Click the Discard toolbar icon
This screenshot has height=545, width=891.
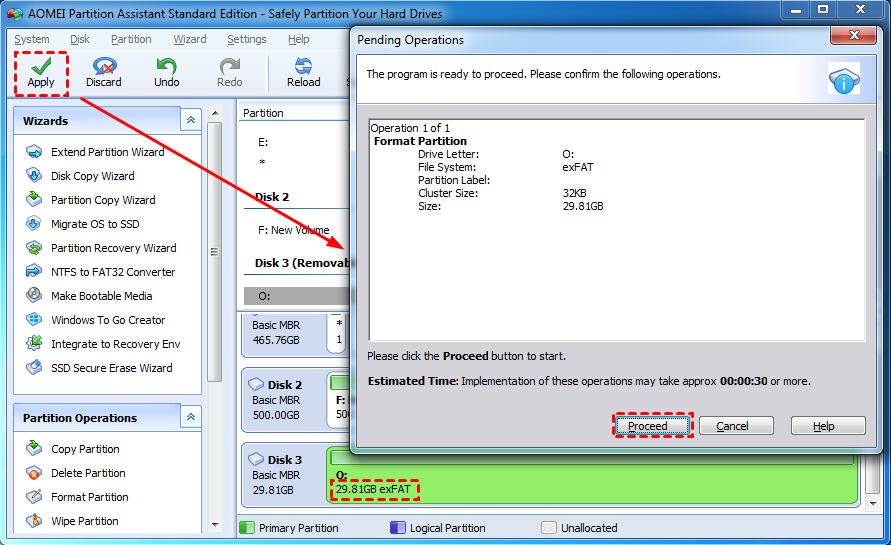point(104,66)
